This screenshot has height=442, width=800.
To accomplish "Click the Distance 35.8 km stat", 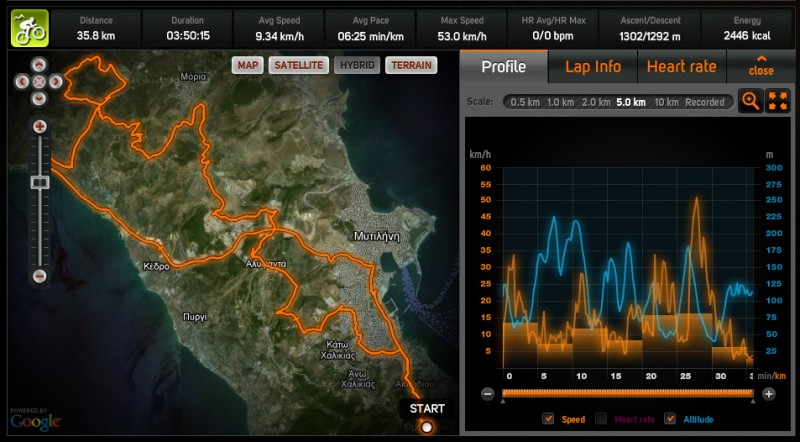I will pos(96,29).
